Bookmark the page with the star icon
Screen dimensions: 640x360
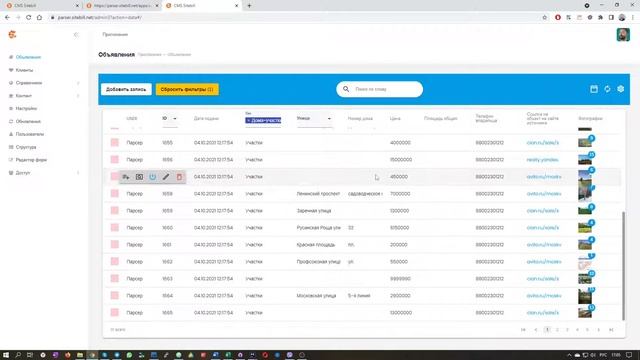tap(544, 18)
